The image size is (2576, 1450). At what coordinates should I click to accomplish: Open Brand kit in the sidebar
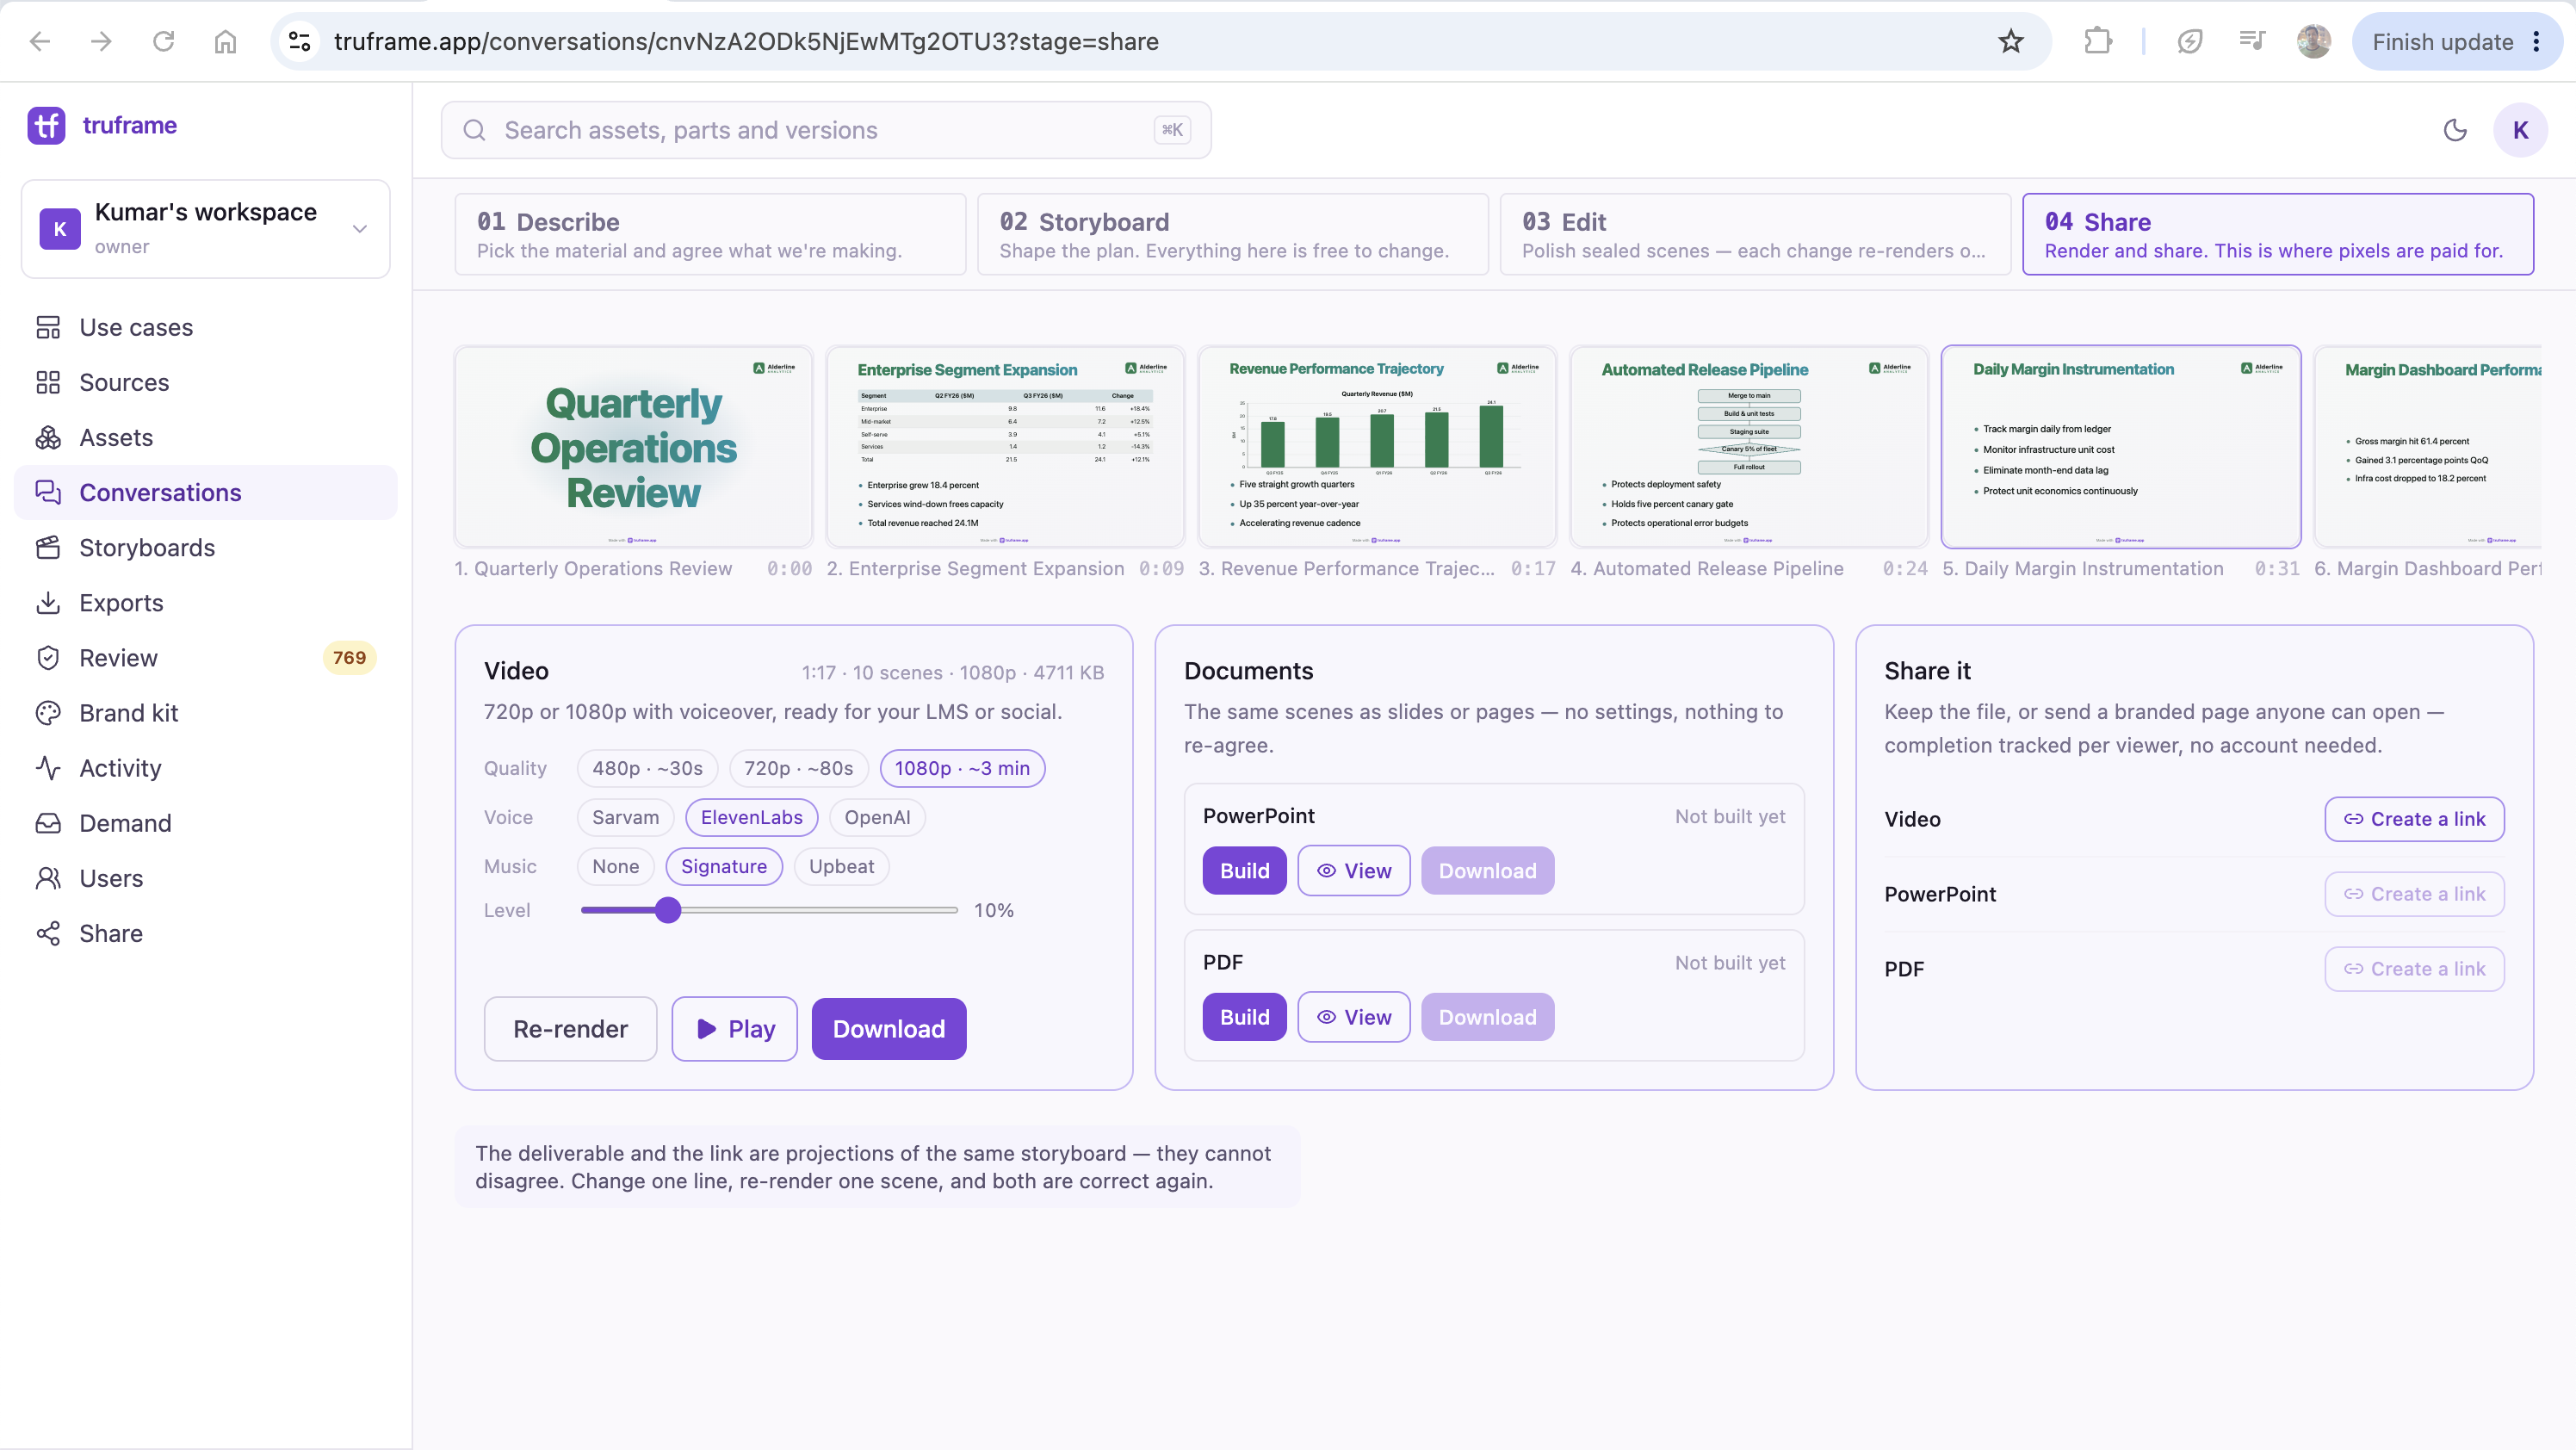coord(205,712)
